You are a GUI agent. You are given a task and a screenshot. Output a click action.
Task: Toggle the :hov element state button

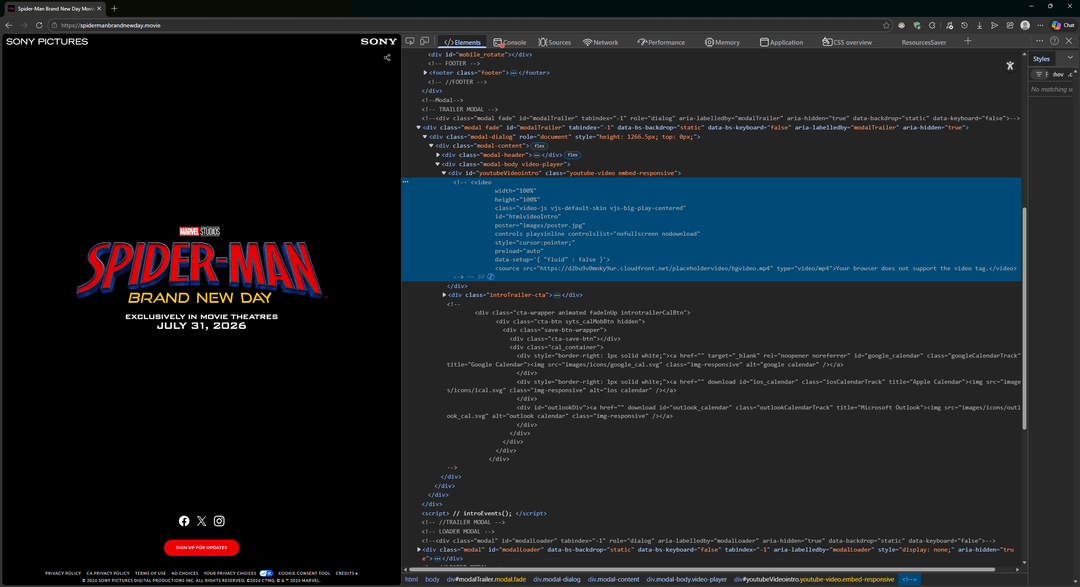click(1057, 74)
